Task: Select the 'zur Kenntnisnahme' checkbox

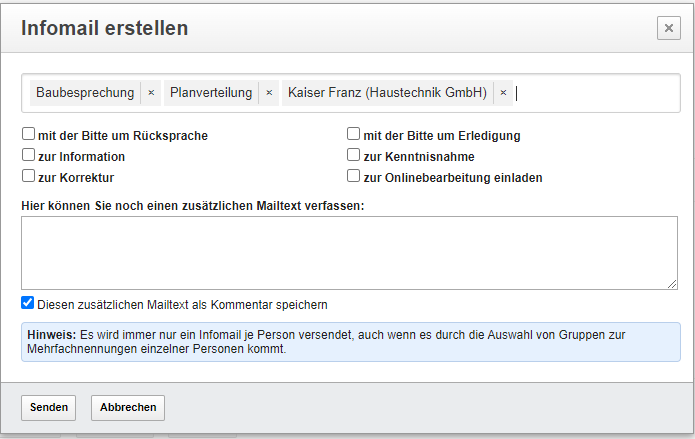Action: pyautogui.click(x=353, y=156)
